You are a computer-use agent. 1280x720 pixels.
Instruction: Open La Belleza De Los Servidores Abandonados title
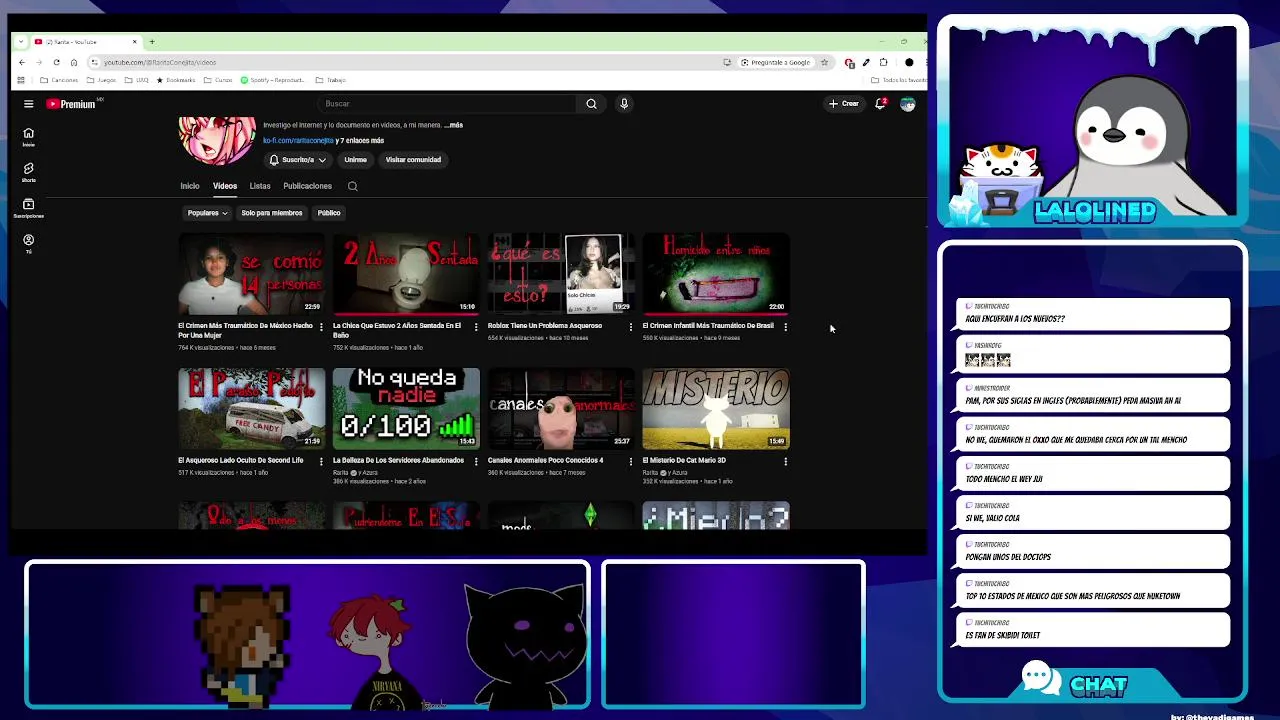[x=398, y=460]
